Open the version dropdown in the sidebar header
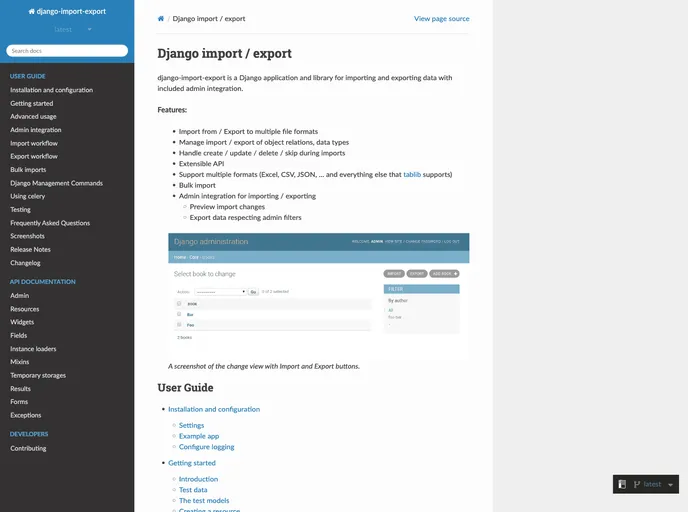688x512 pixels. click(x=68, y=30)
